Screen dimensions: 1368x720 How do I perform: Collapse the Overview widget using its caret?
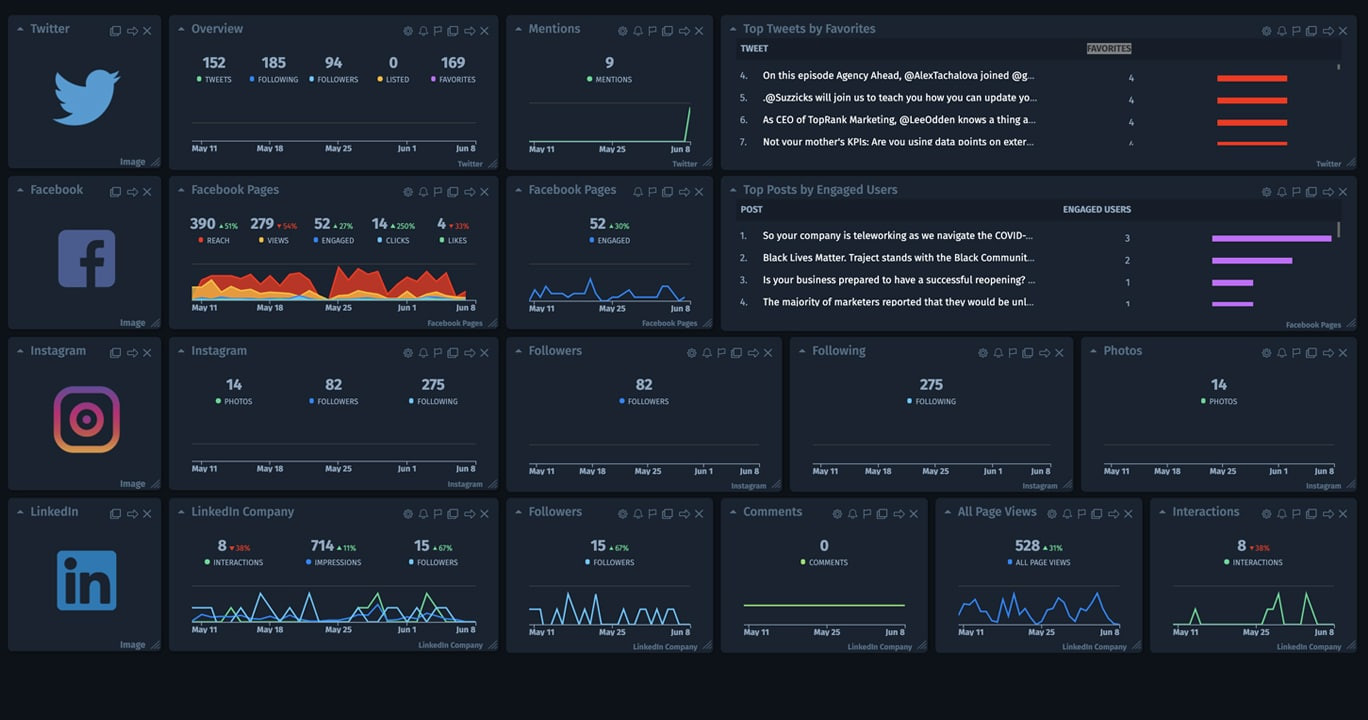click(x=180, y=30)
